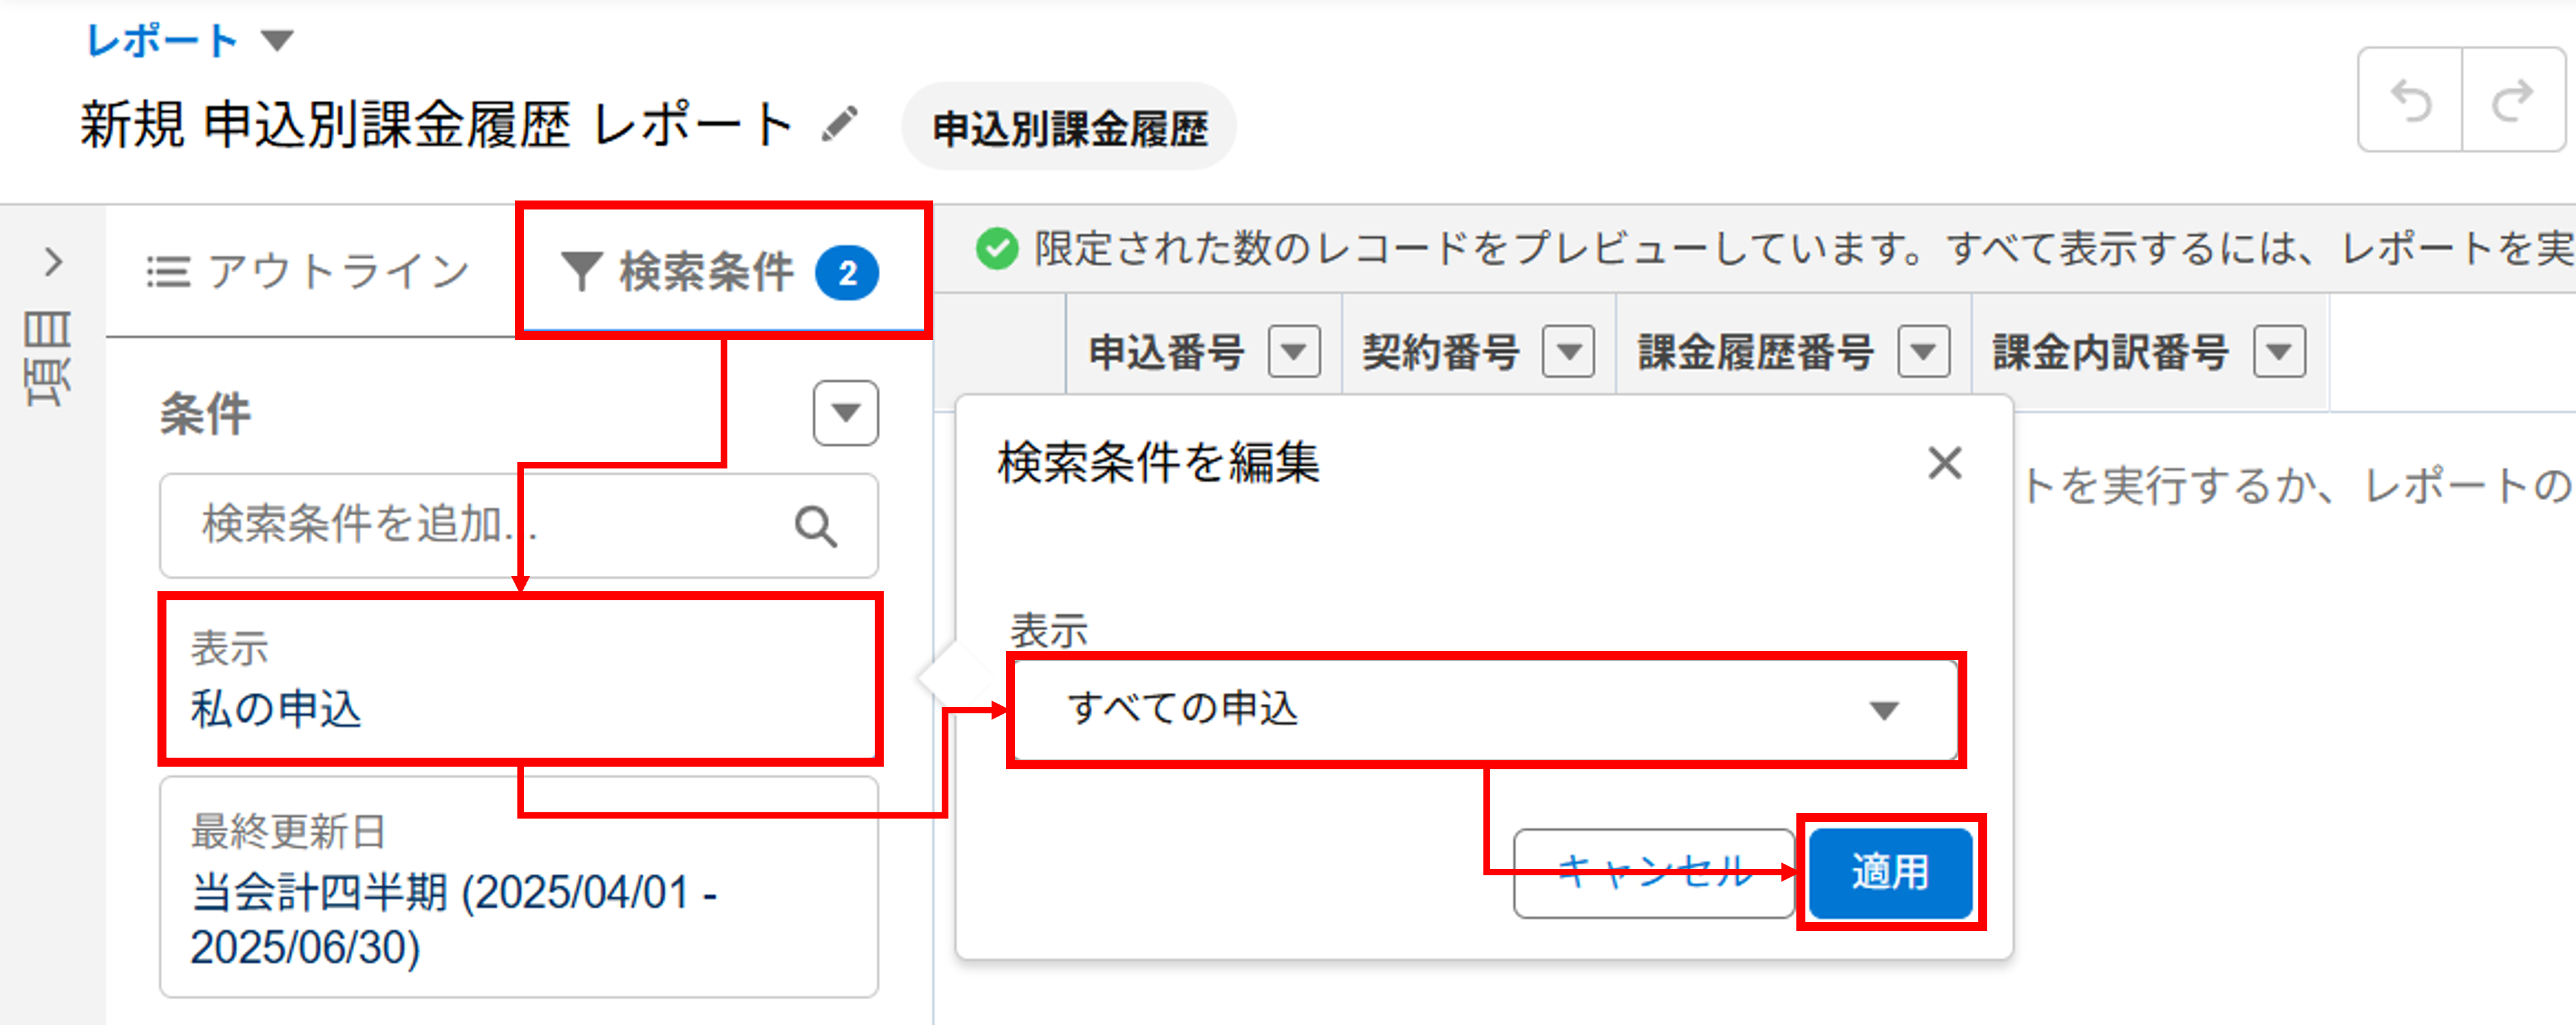The height and width of the screenshot is (1025, 2576).
Task: Click the green success check icon
Action: tap(997, 250)
